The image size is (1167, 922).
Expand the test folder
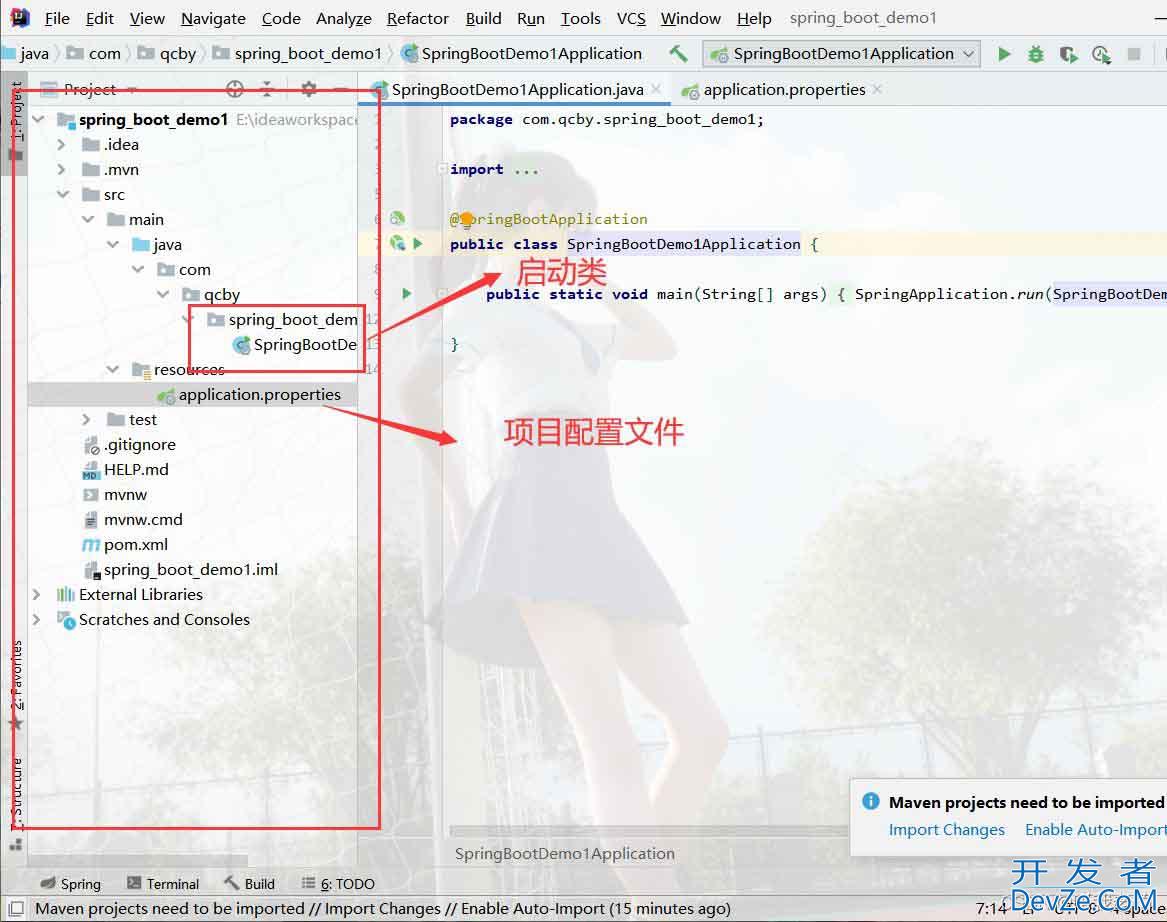pos(86,420)
